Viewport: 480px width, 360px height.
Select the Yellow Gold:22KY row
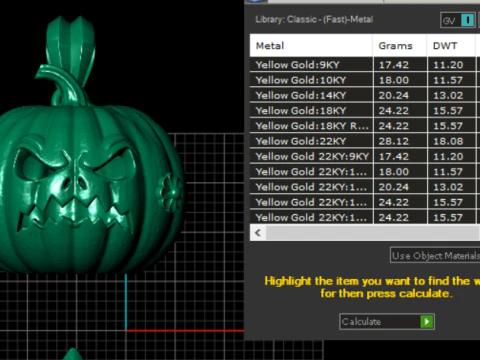pyautogui.click(x=365, y=141)
